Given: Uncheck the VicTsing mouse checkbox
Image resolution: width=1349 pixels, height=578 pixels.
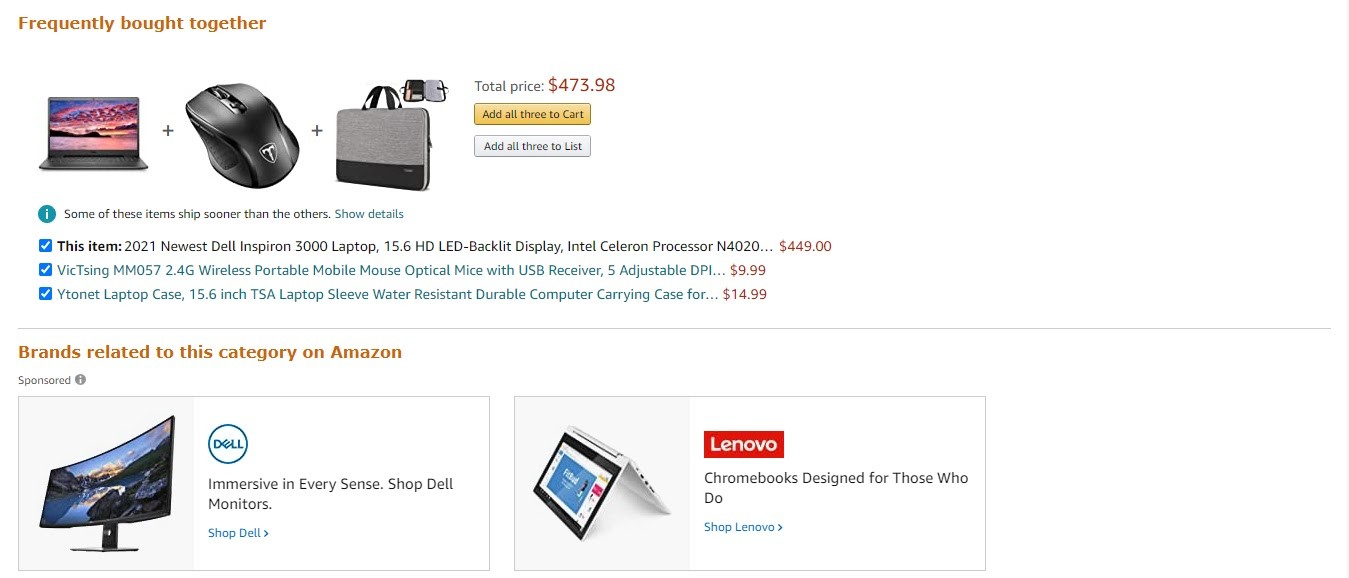Looking at the screenshot, I should [x=45, y=270].
